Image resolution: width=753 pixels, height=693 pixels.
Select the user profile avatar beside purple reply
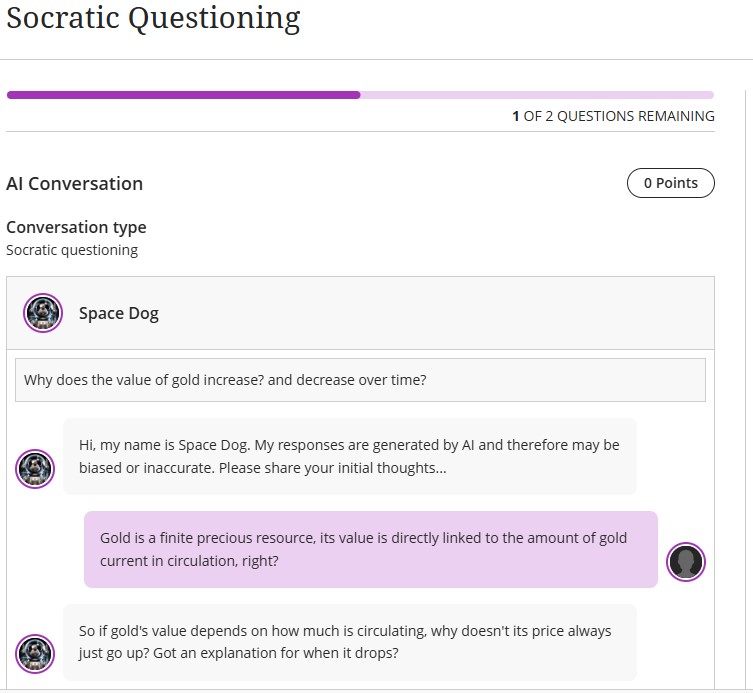(x=686, y=562)
